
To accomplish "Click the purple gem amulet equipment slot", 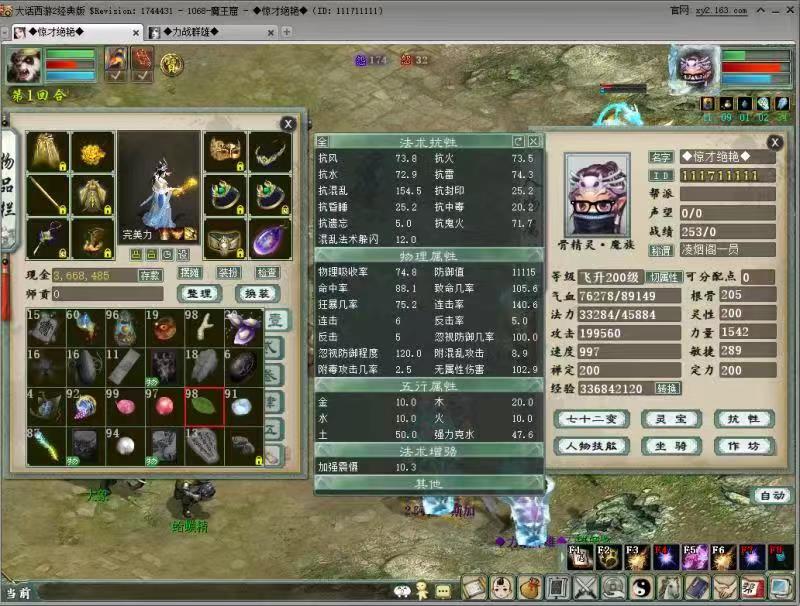I will click(270, 239).
